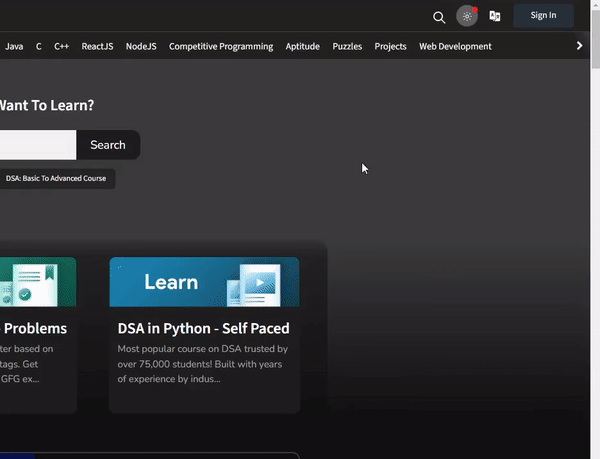The height and width of the screenshot is (459, 600).
Task: Click 'Most popular course on DSA' description text
Action: pos(203,364)
